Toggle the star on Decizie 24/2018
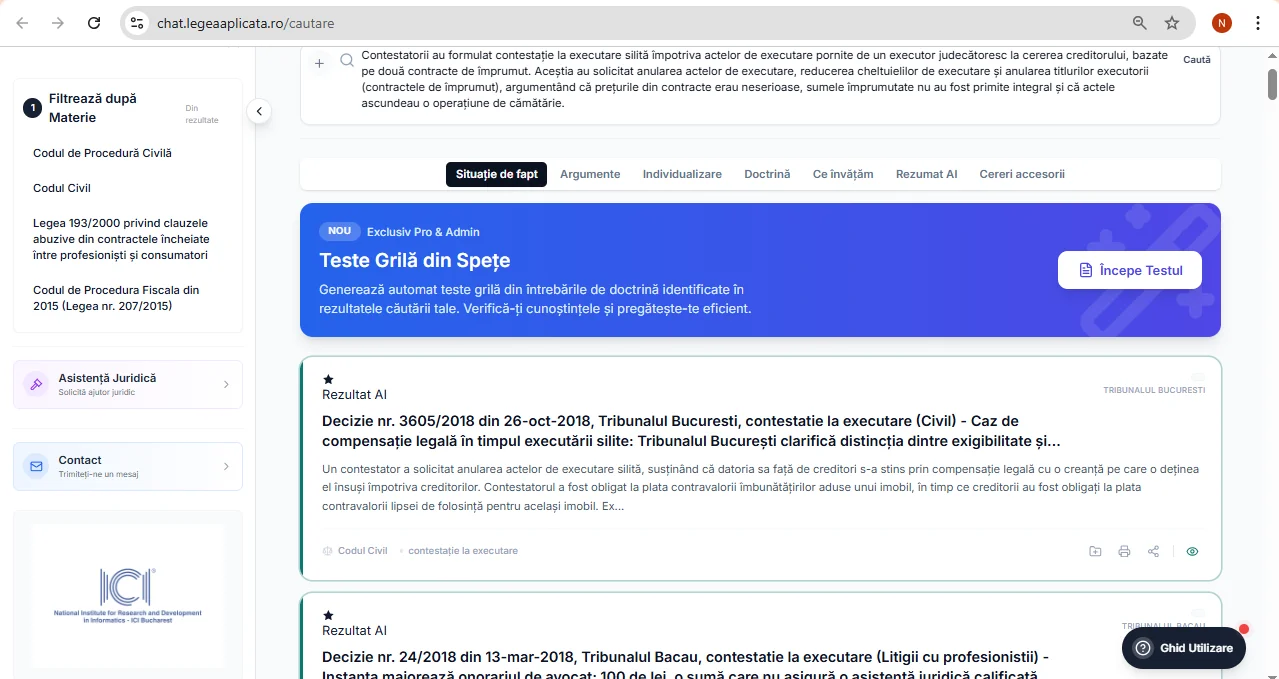Image resolution: width=1279 pixels, height=679 pixels. click(x=327, y=615)
